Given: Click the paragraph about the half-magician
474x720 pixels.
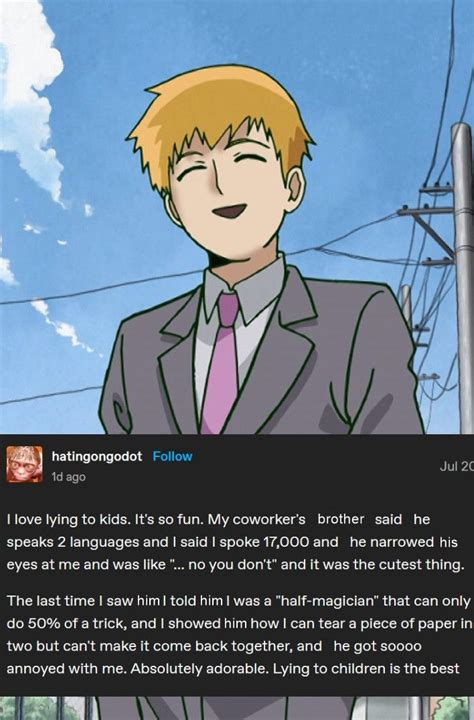Looking at the screenshot, I should coord(239,635).
